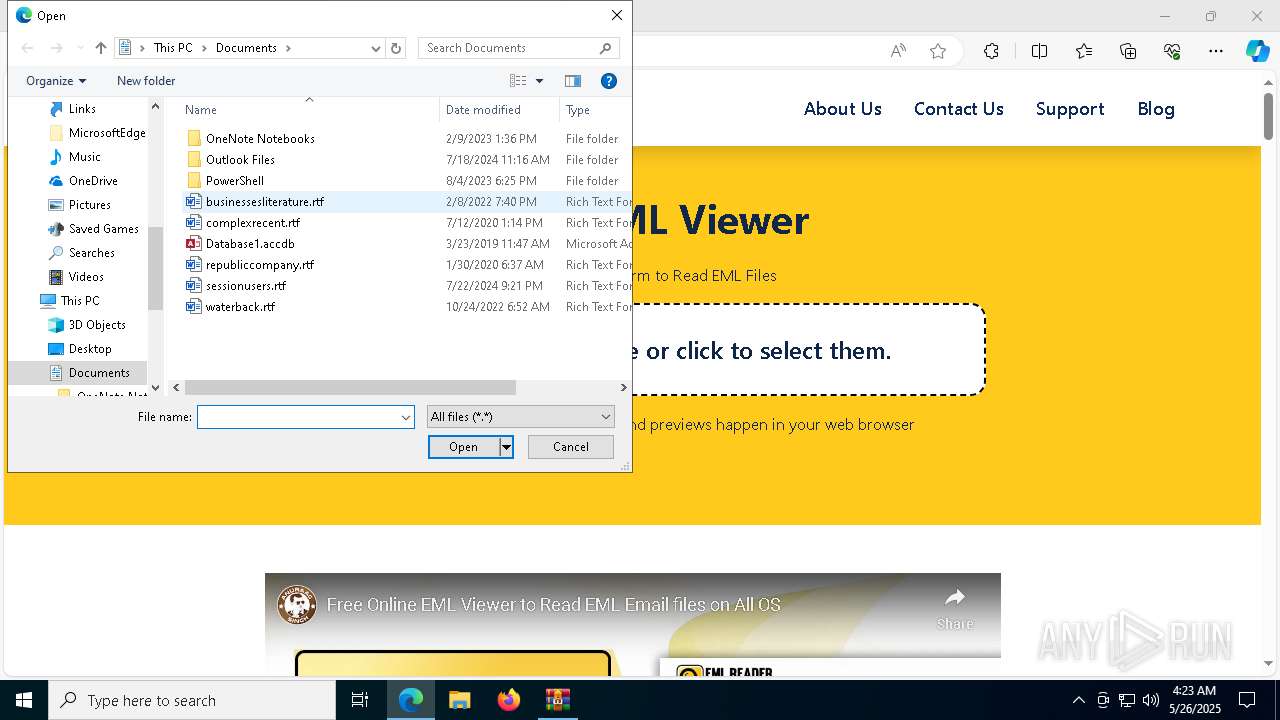Image resolution: width=1280 pixels, height=720 pixels.
Task: Open the Copilot sidebar icon
Action: tap(1257, 51)
